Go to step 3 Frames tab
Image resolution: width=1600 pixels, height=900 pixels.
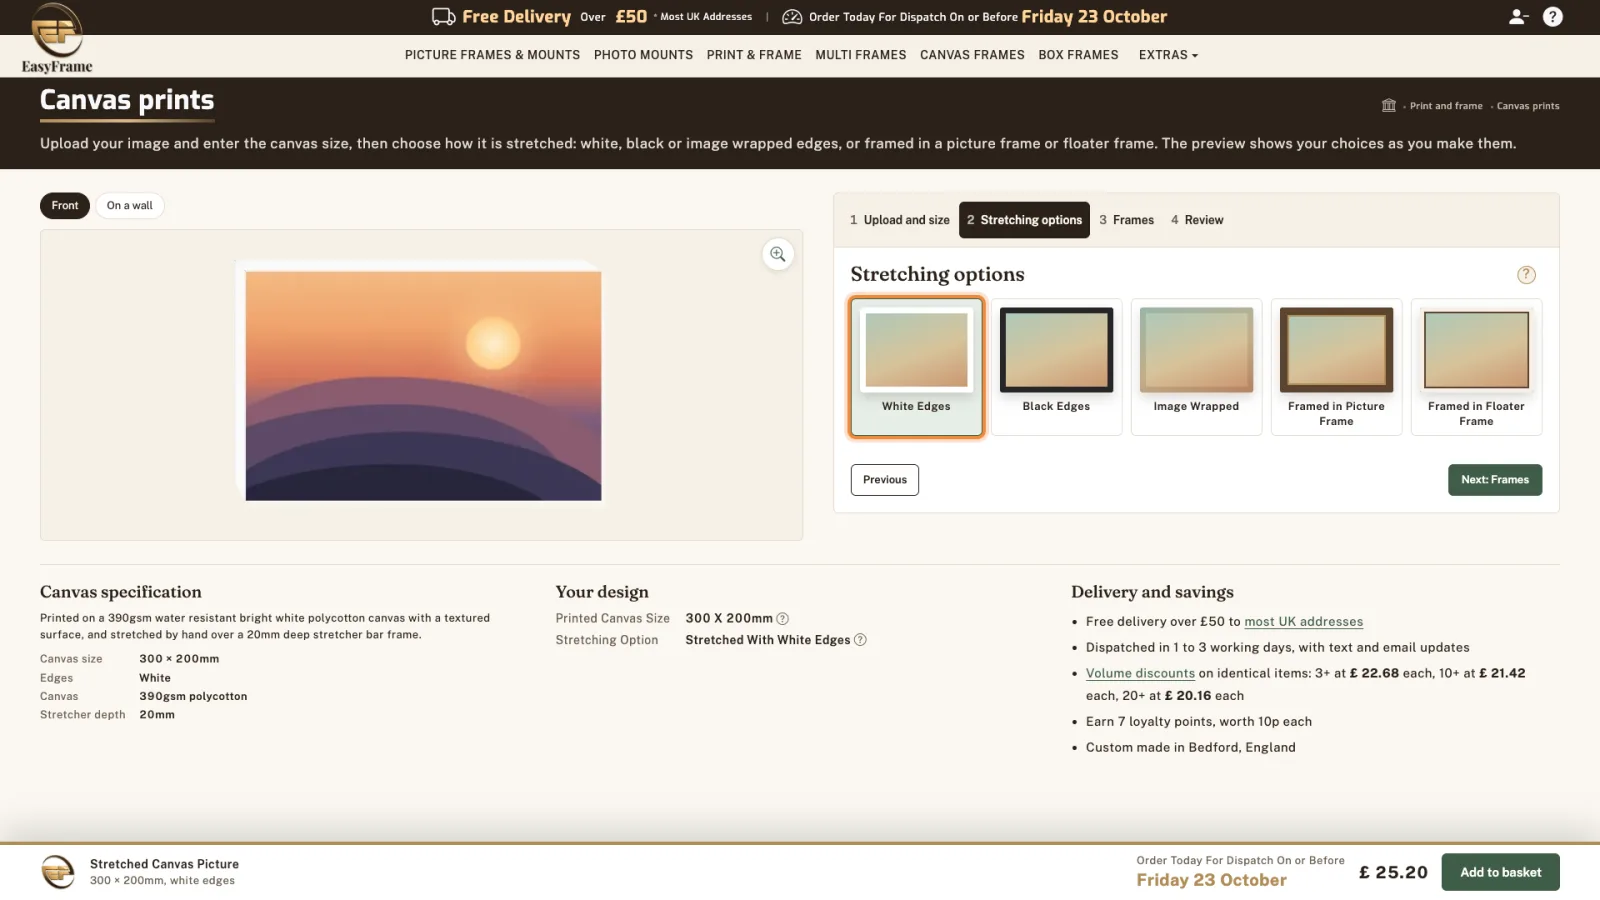(x=1126, y=220)
